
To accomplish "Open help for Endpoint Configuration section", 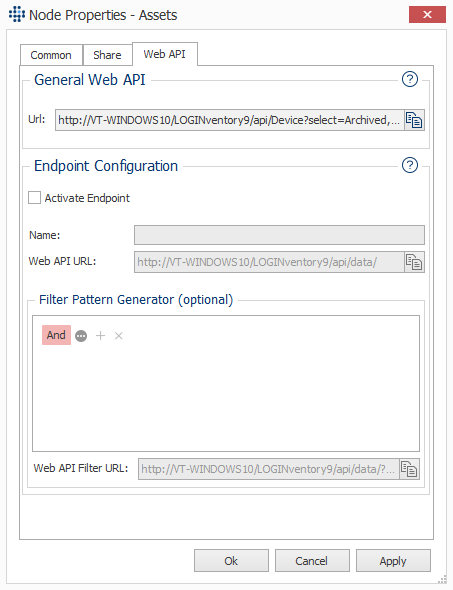I will tap(410, 165).
